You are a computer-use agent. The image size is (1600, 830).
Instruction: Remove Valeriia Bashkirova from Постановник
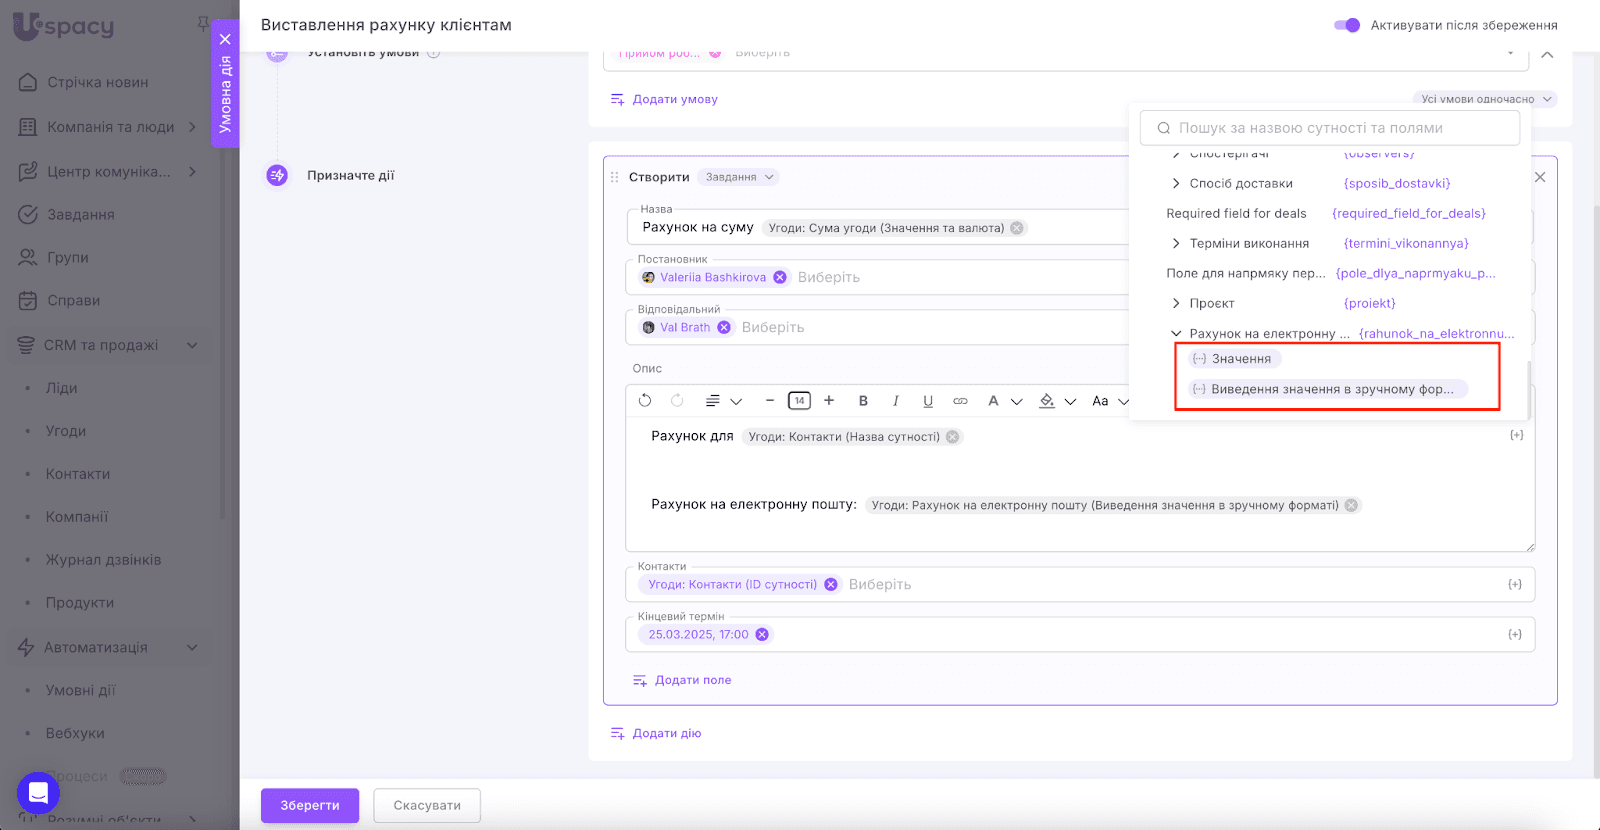coord(780,278)
